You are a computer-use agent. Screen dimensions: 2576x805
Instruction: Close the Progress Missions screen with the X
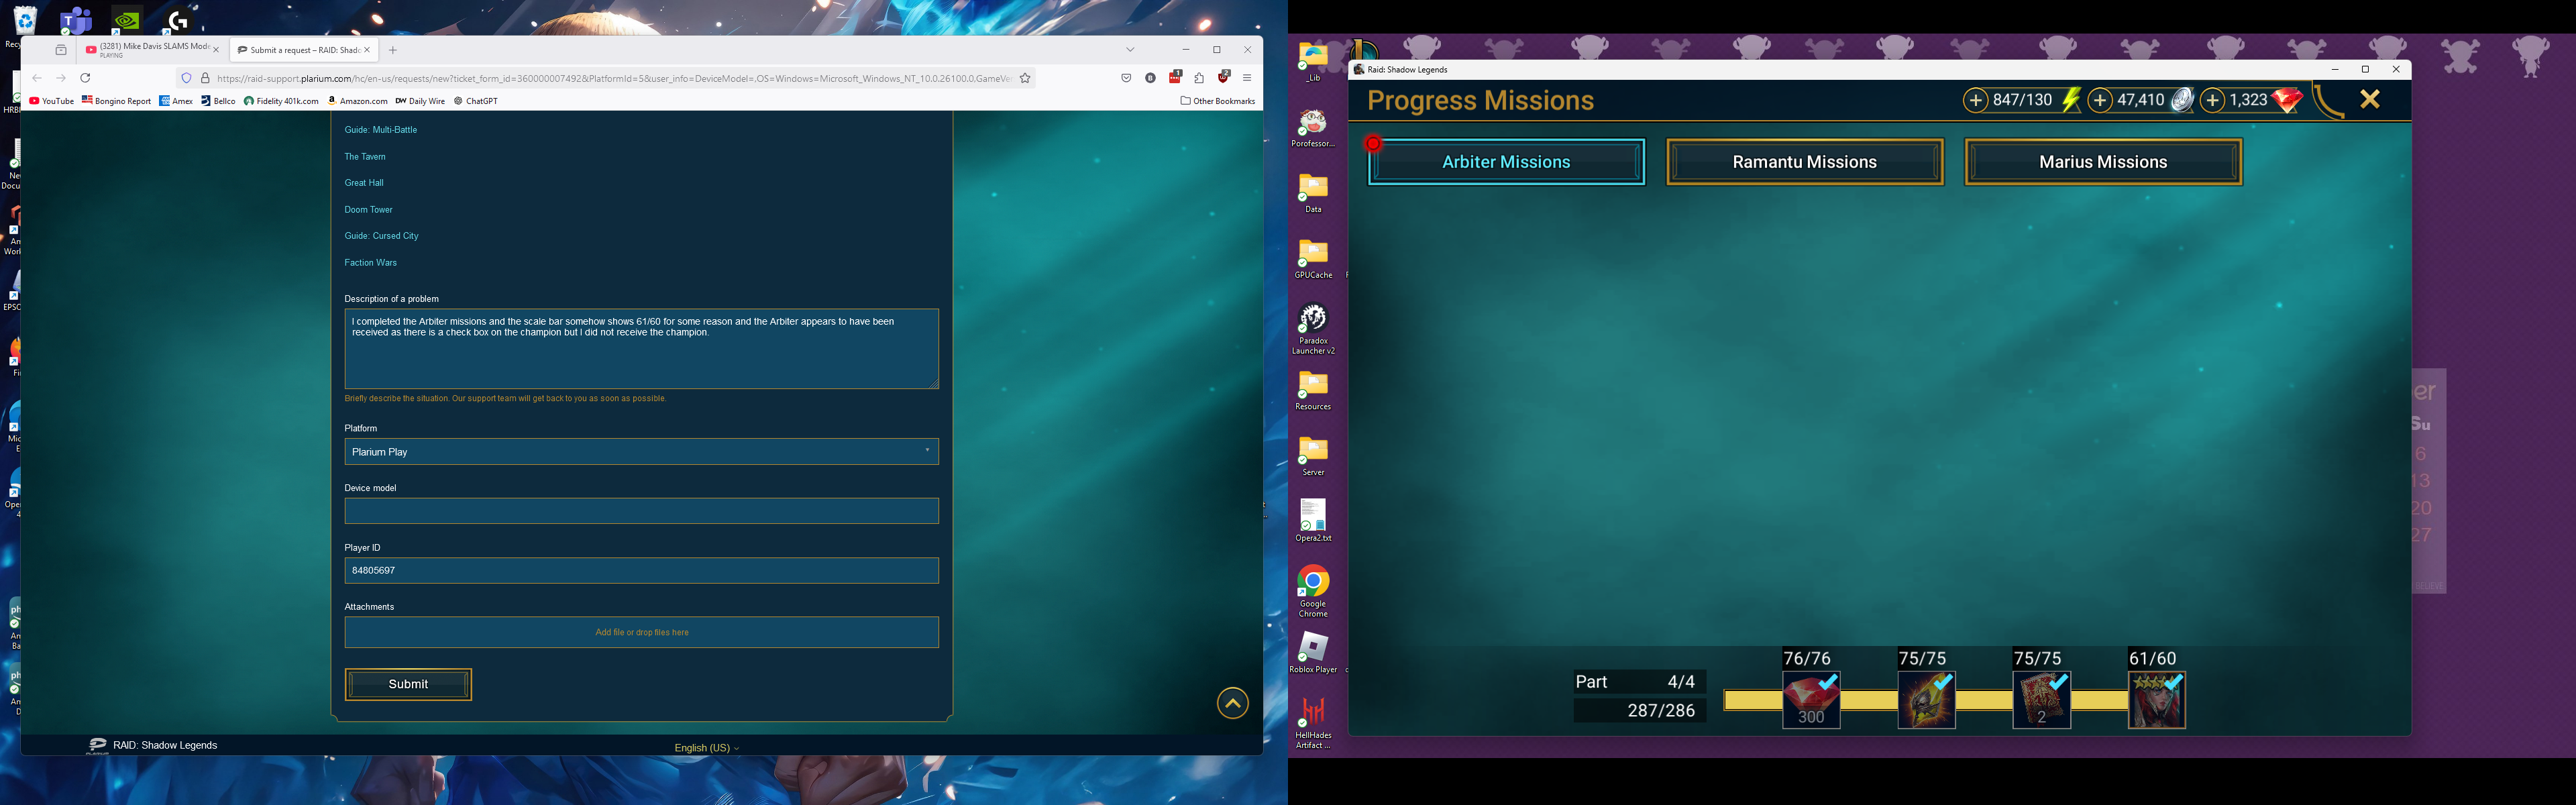tap(2369, 99)
